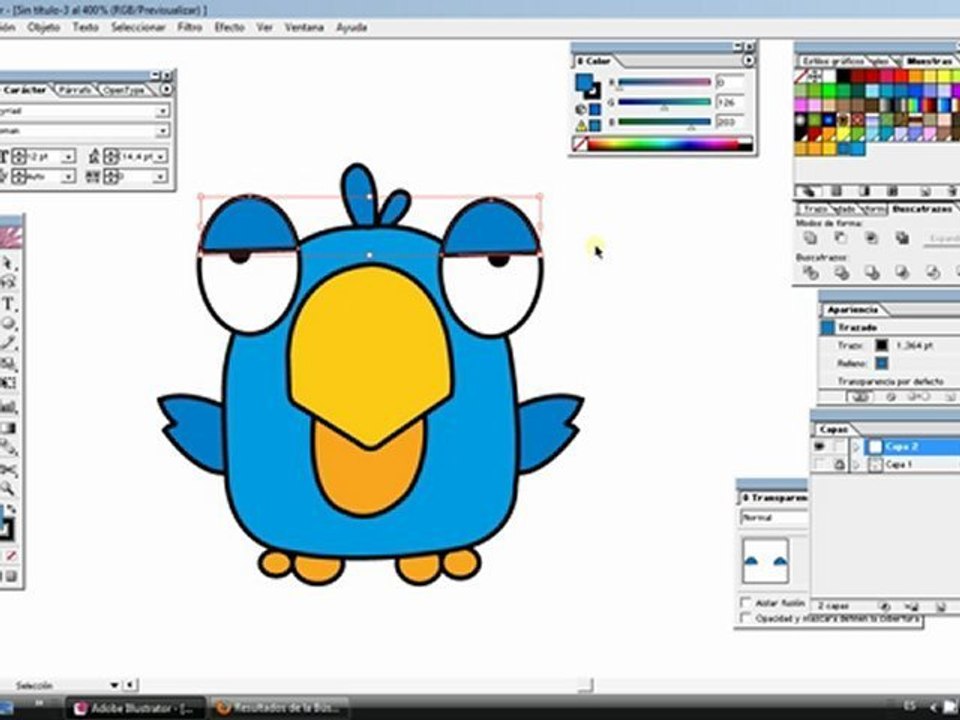Click the Outline pathfinder icon
Screen dimensions: 960x720
[x=932, y=272]
